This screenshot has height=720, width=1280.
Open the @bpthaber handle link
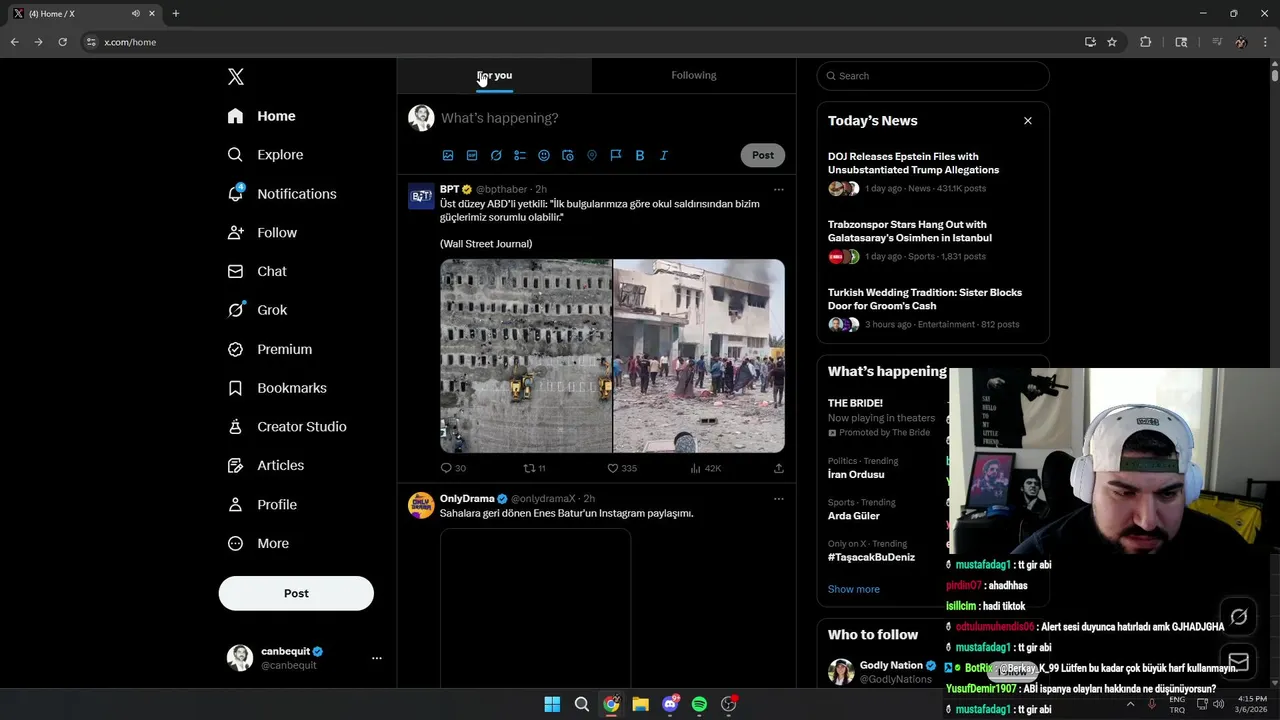pyautogui.click(x=501, y=189)
